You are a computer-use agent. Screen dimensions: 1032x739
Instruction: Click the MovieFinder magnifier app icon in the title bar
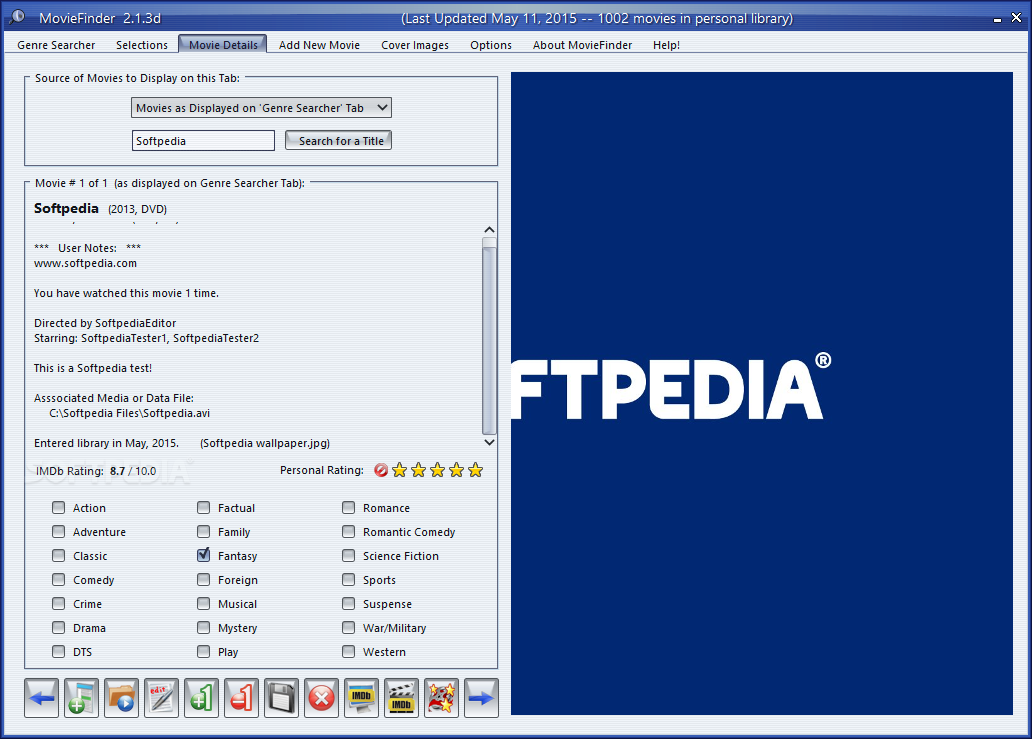coord(17,17)
